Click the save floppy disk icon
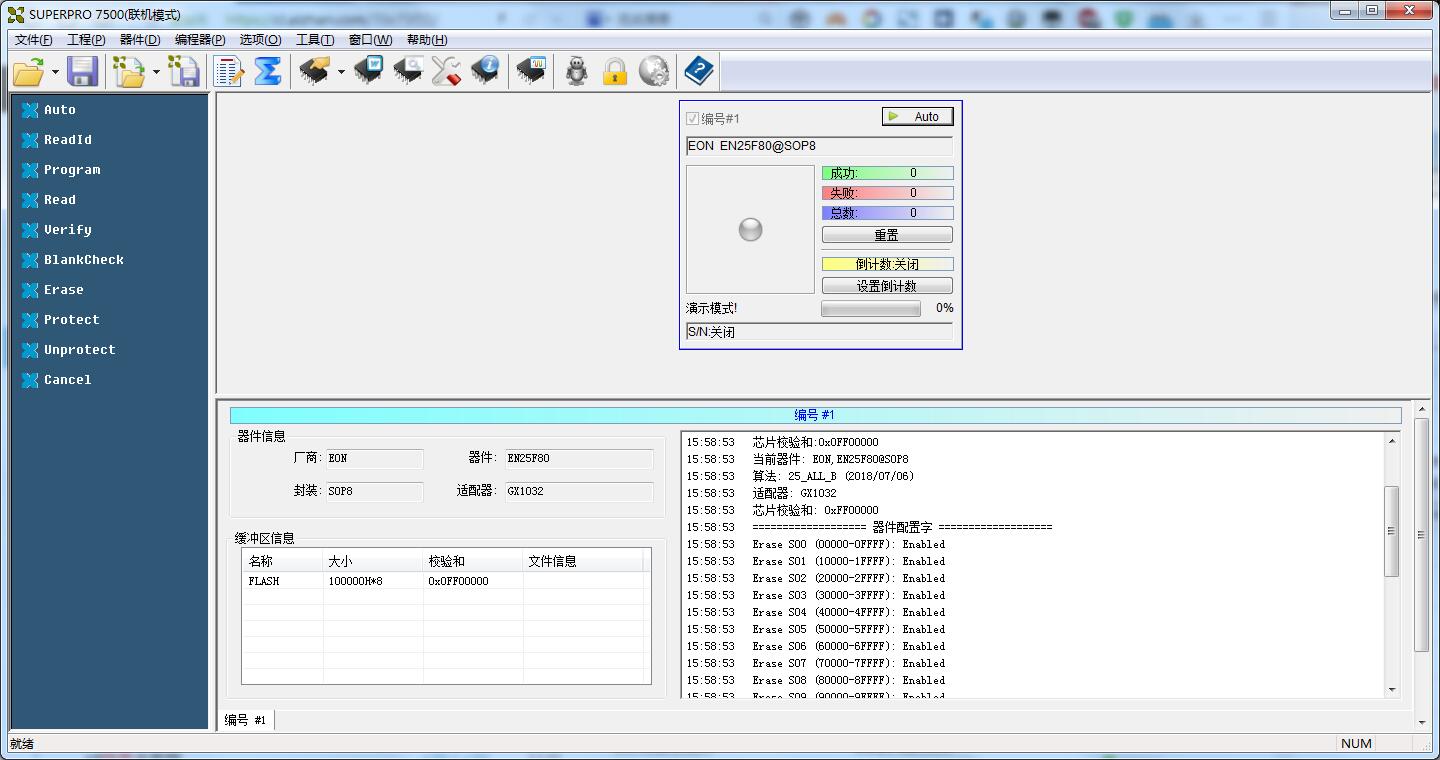Image resolution: width=1440 pixels, height=760 pixels. pos(82,71)
